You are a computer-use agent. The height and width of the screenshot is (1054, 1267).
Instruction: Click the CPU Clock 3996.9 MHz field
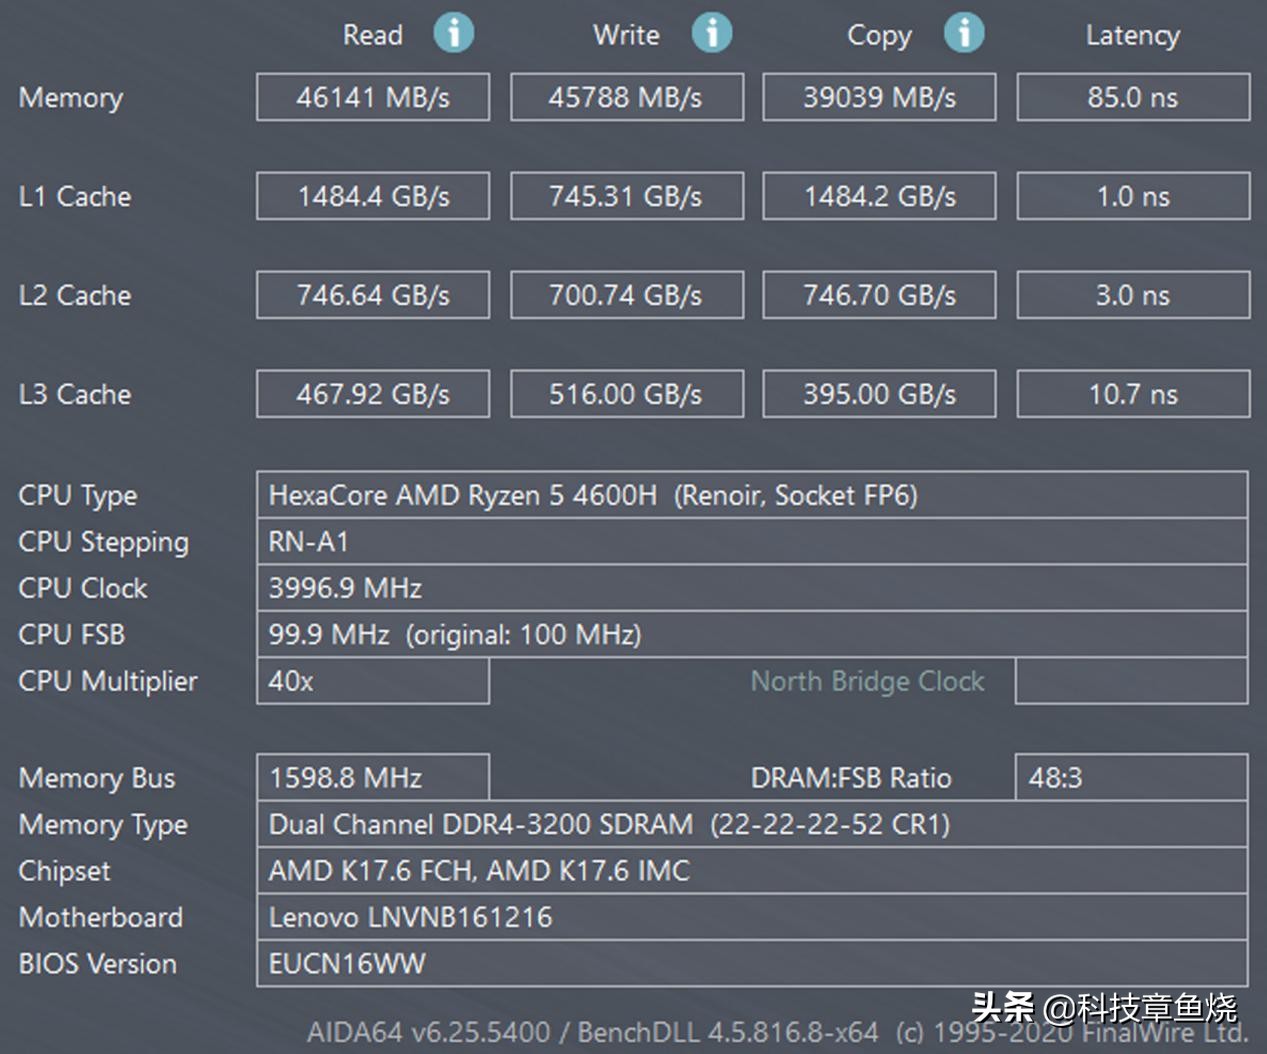pos(751,588)
